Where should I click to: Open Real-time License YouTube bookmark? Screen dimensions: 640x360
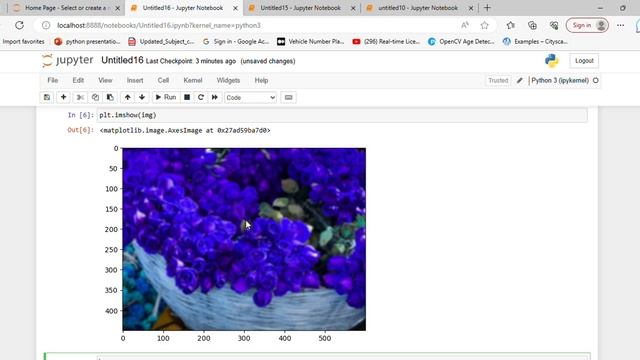(386, 42)
